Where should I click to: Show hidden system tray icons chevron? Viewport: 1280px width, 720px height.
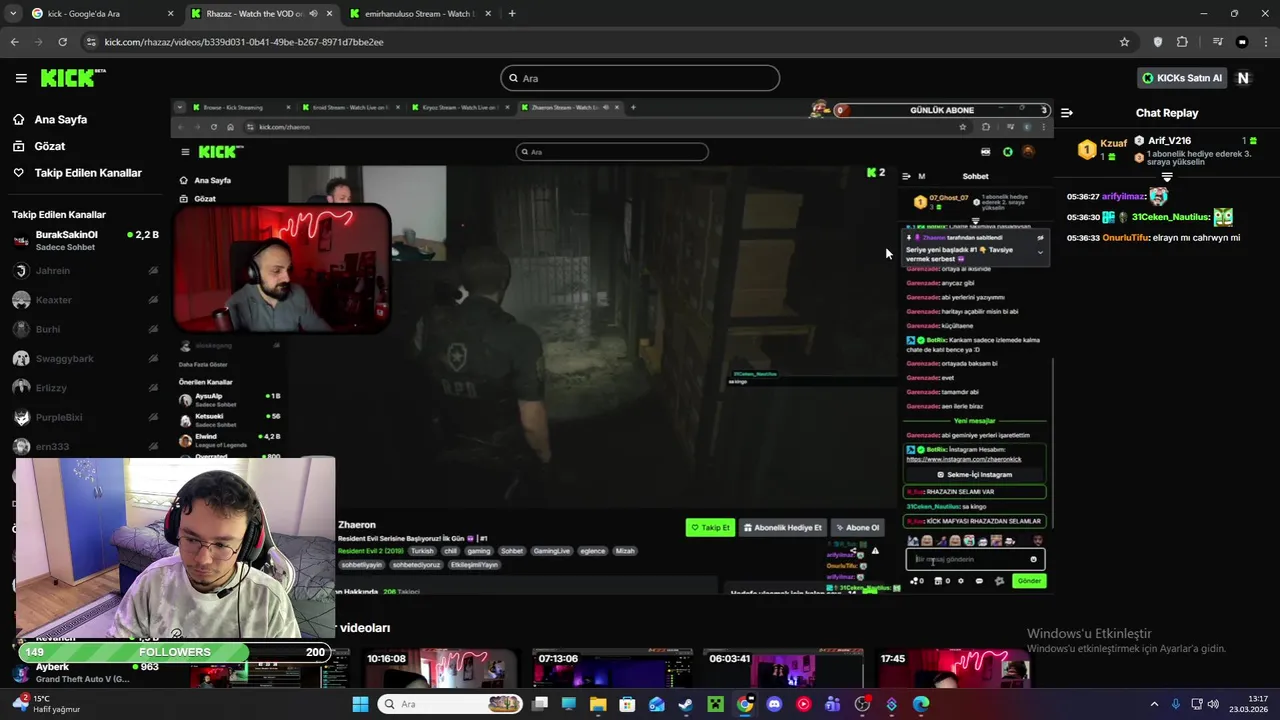pyautogui.click(x=1154, y=704)
